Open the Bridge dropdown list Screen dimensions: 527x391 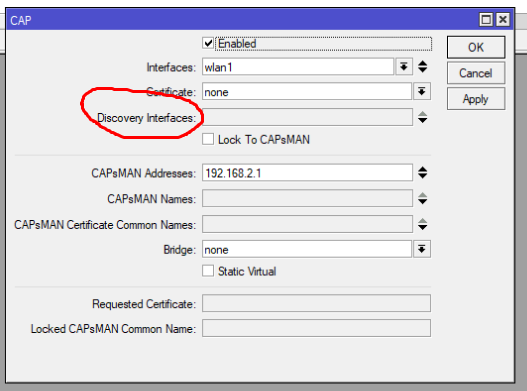pyautogui.click(x=421, y=249)
